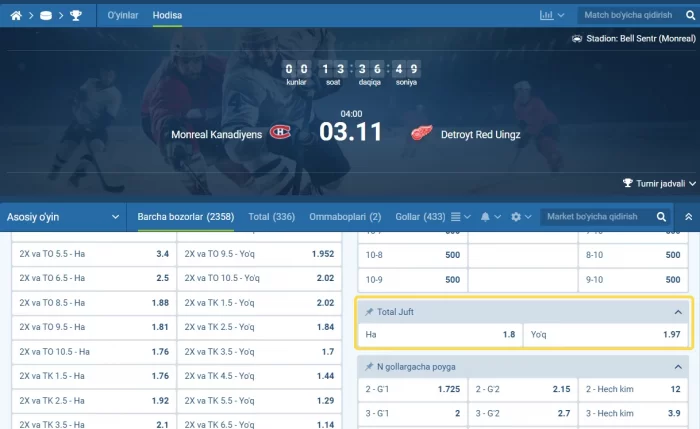The image size is (700, 429).
Task: Open chevron next to gear icon
Action: coord(528,217)
